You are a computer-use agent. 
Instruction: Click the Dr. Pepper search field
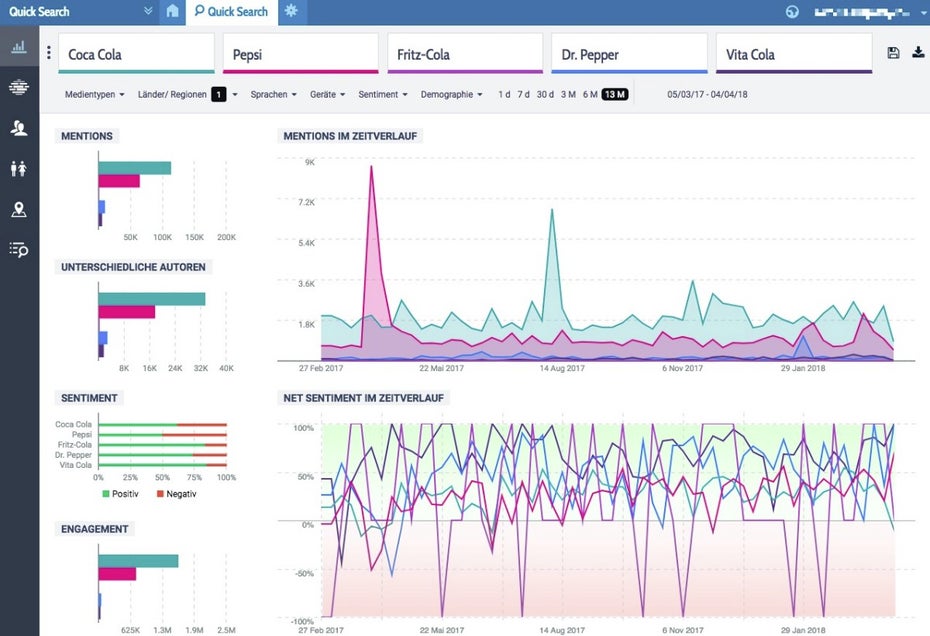point(629,53)
